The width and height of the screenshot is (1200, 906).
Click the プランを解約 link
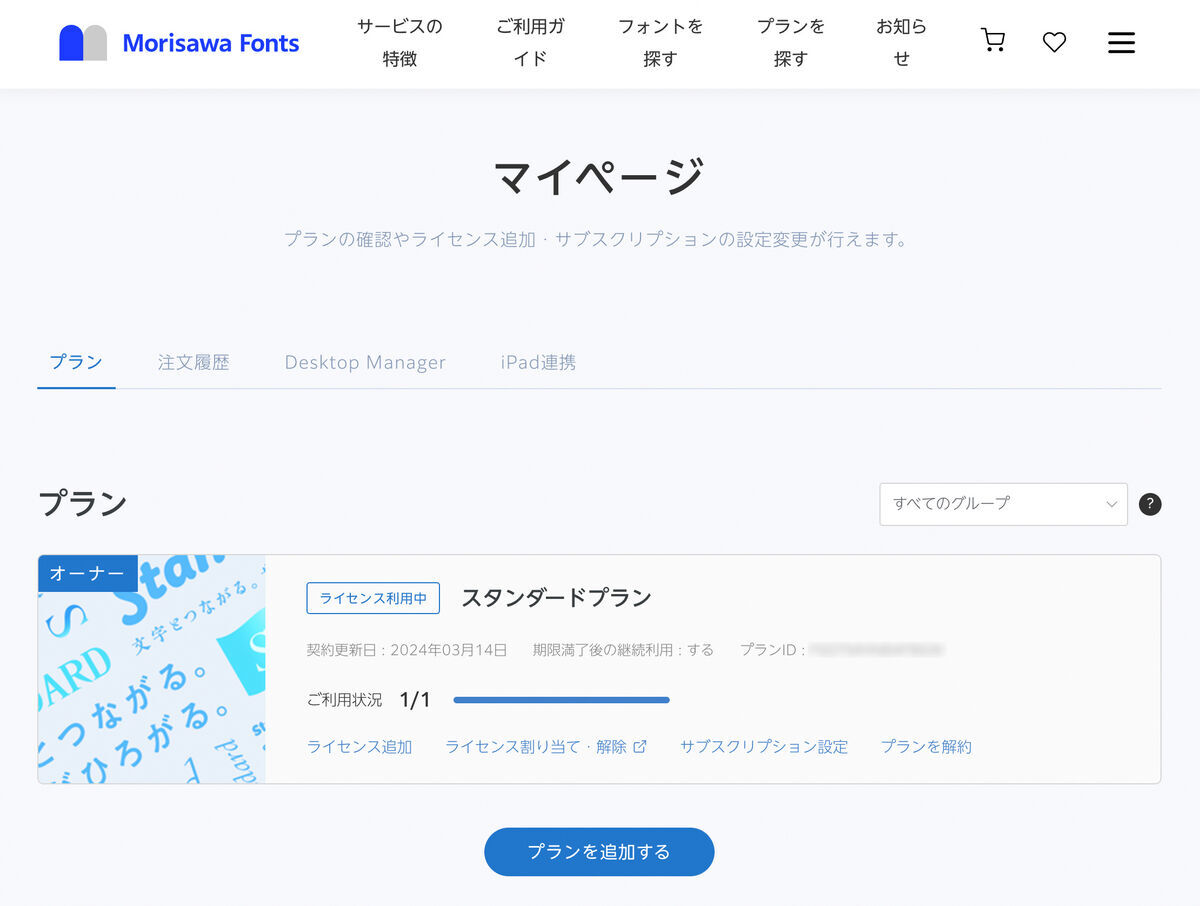point(926,747)
